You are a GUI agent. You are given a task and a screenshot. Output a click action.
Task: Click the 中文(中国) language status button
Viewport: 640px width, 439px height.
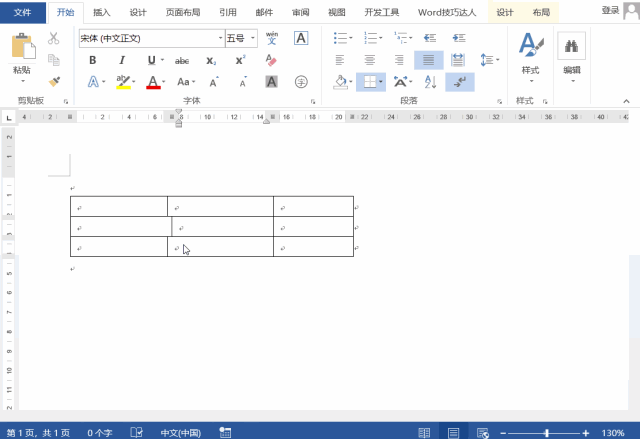point(180,432)
